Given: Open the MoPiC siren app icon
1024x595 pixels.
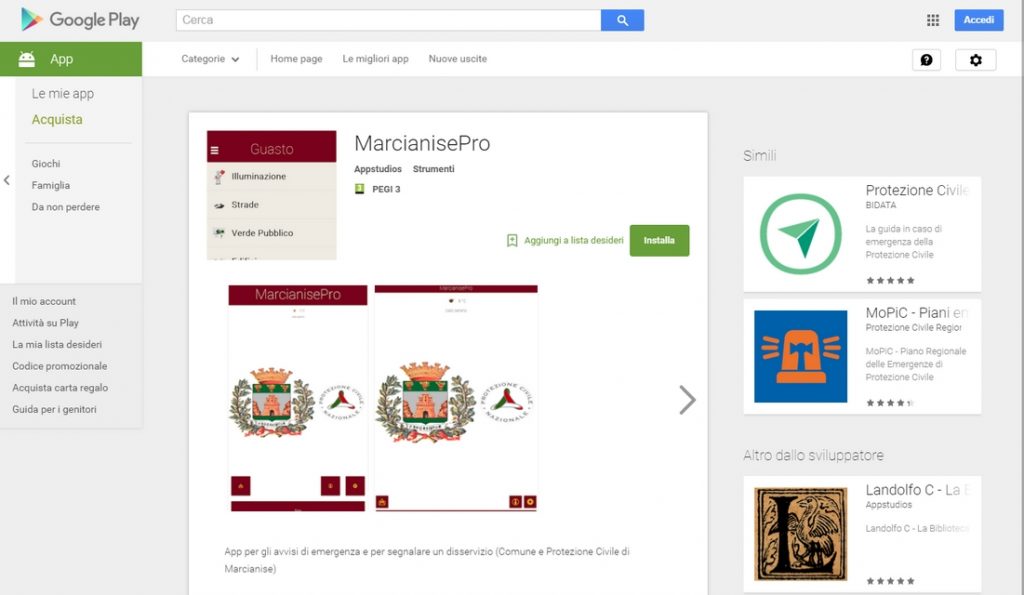Looking at the screenshot, I should [801, 357].
